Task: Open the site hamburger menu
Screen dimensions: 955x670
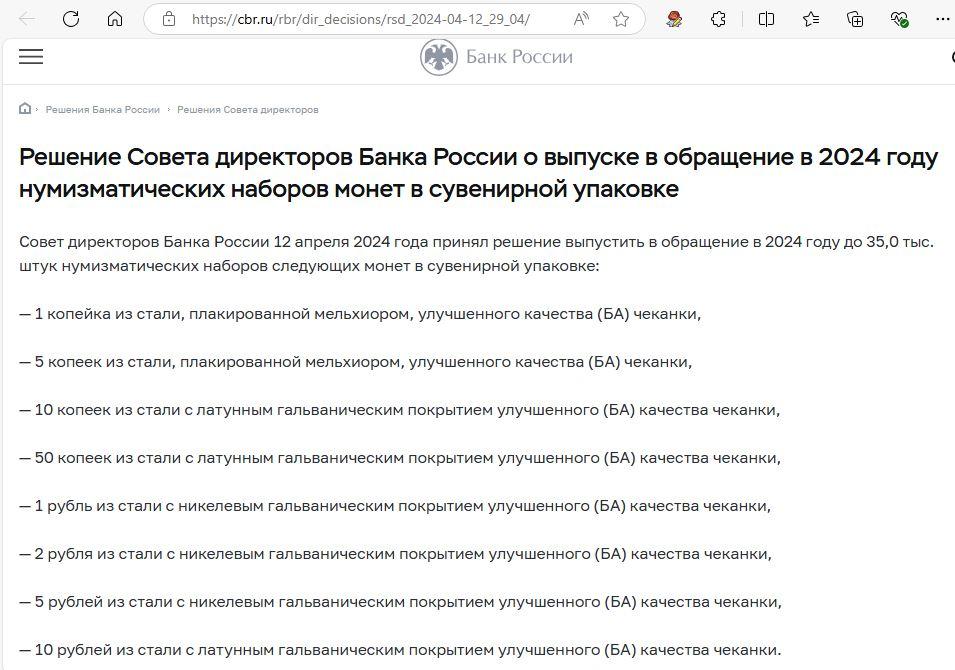Action: pyautogui.click(x=31, y=57)
